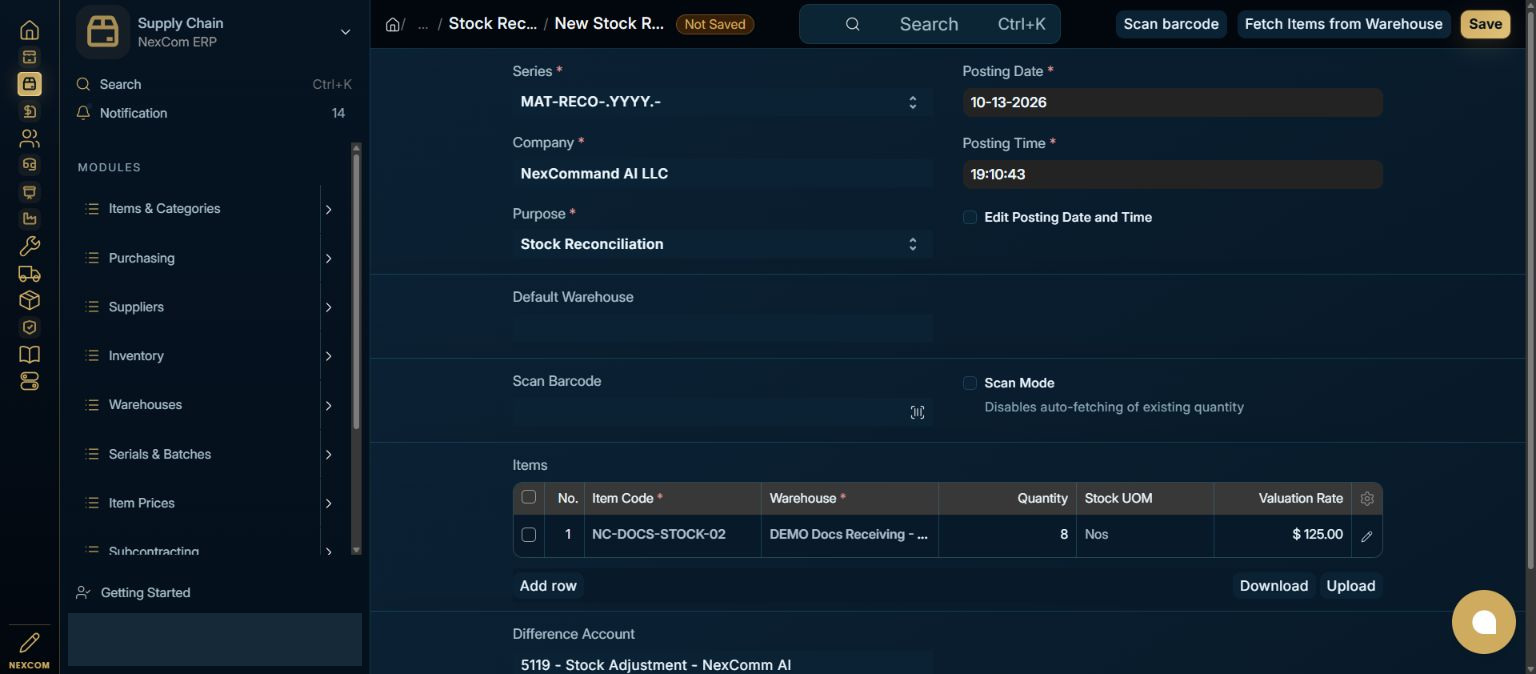Enable the Scan Mode checkbox
The image size is (1536, 674).
(x=969, y=383)
